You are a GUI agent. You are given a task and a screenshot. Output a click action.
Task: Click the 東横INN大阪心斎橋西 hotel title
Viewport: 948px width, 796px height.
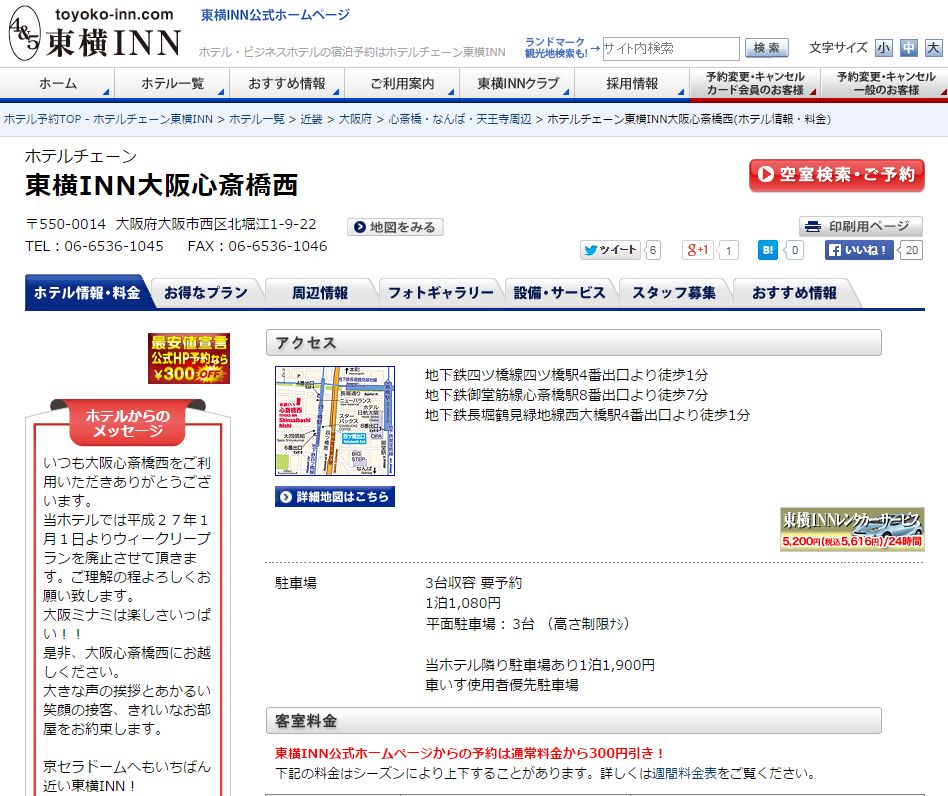pyautogui.click(x=161, y=185)
